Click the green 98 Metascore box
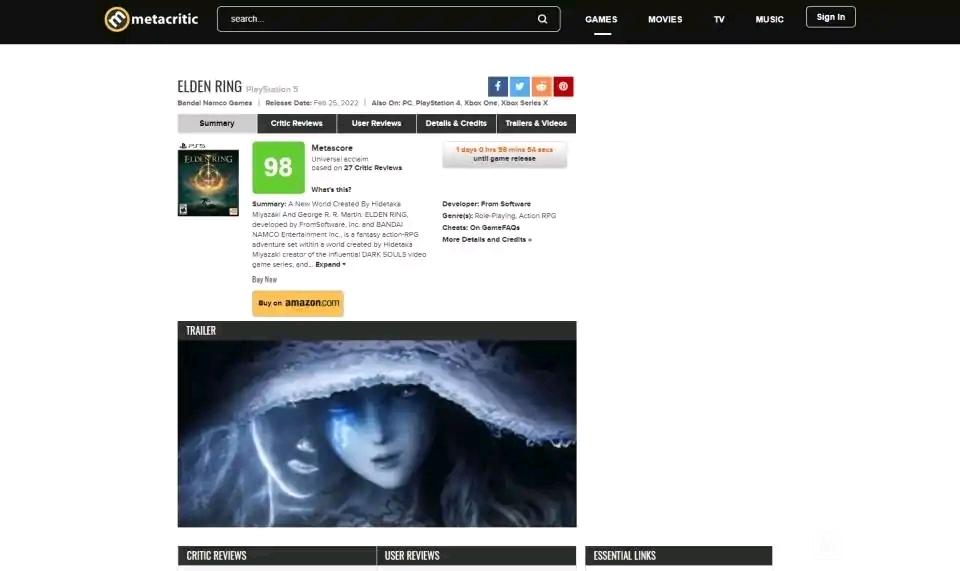The width and height of the screenshot is (960, 571). coord(278,167)
